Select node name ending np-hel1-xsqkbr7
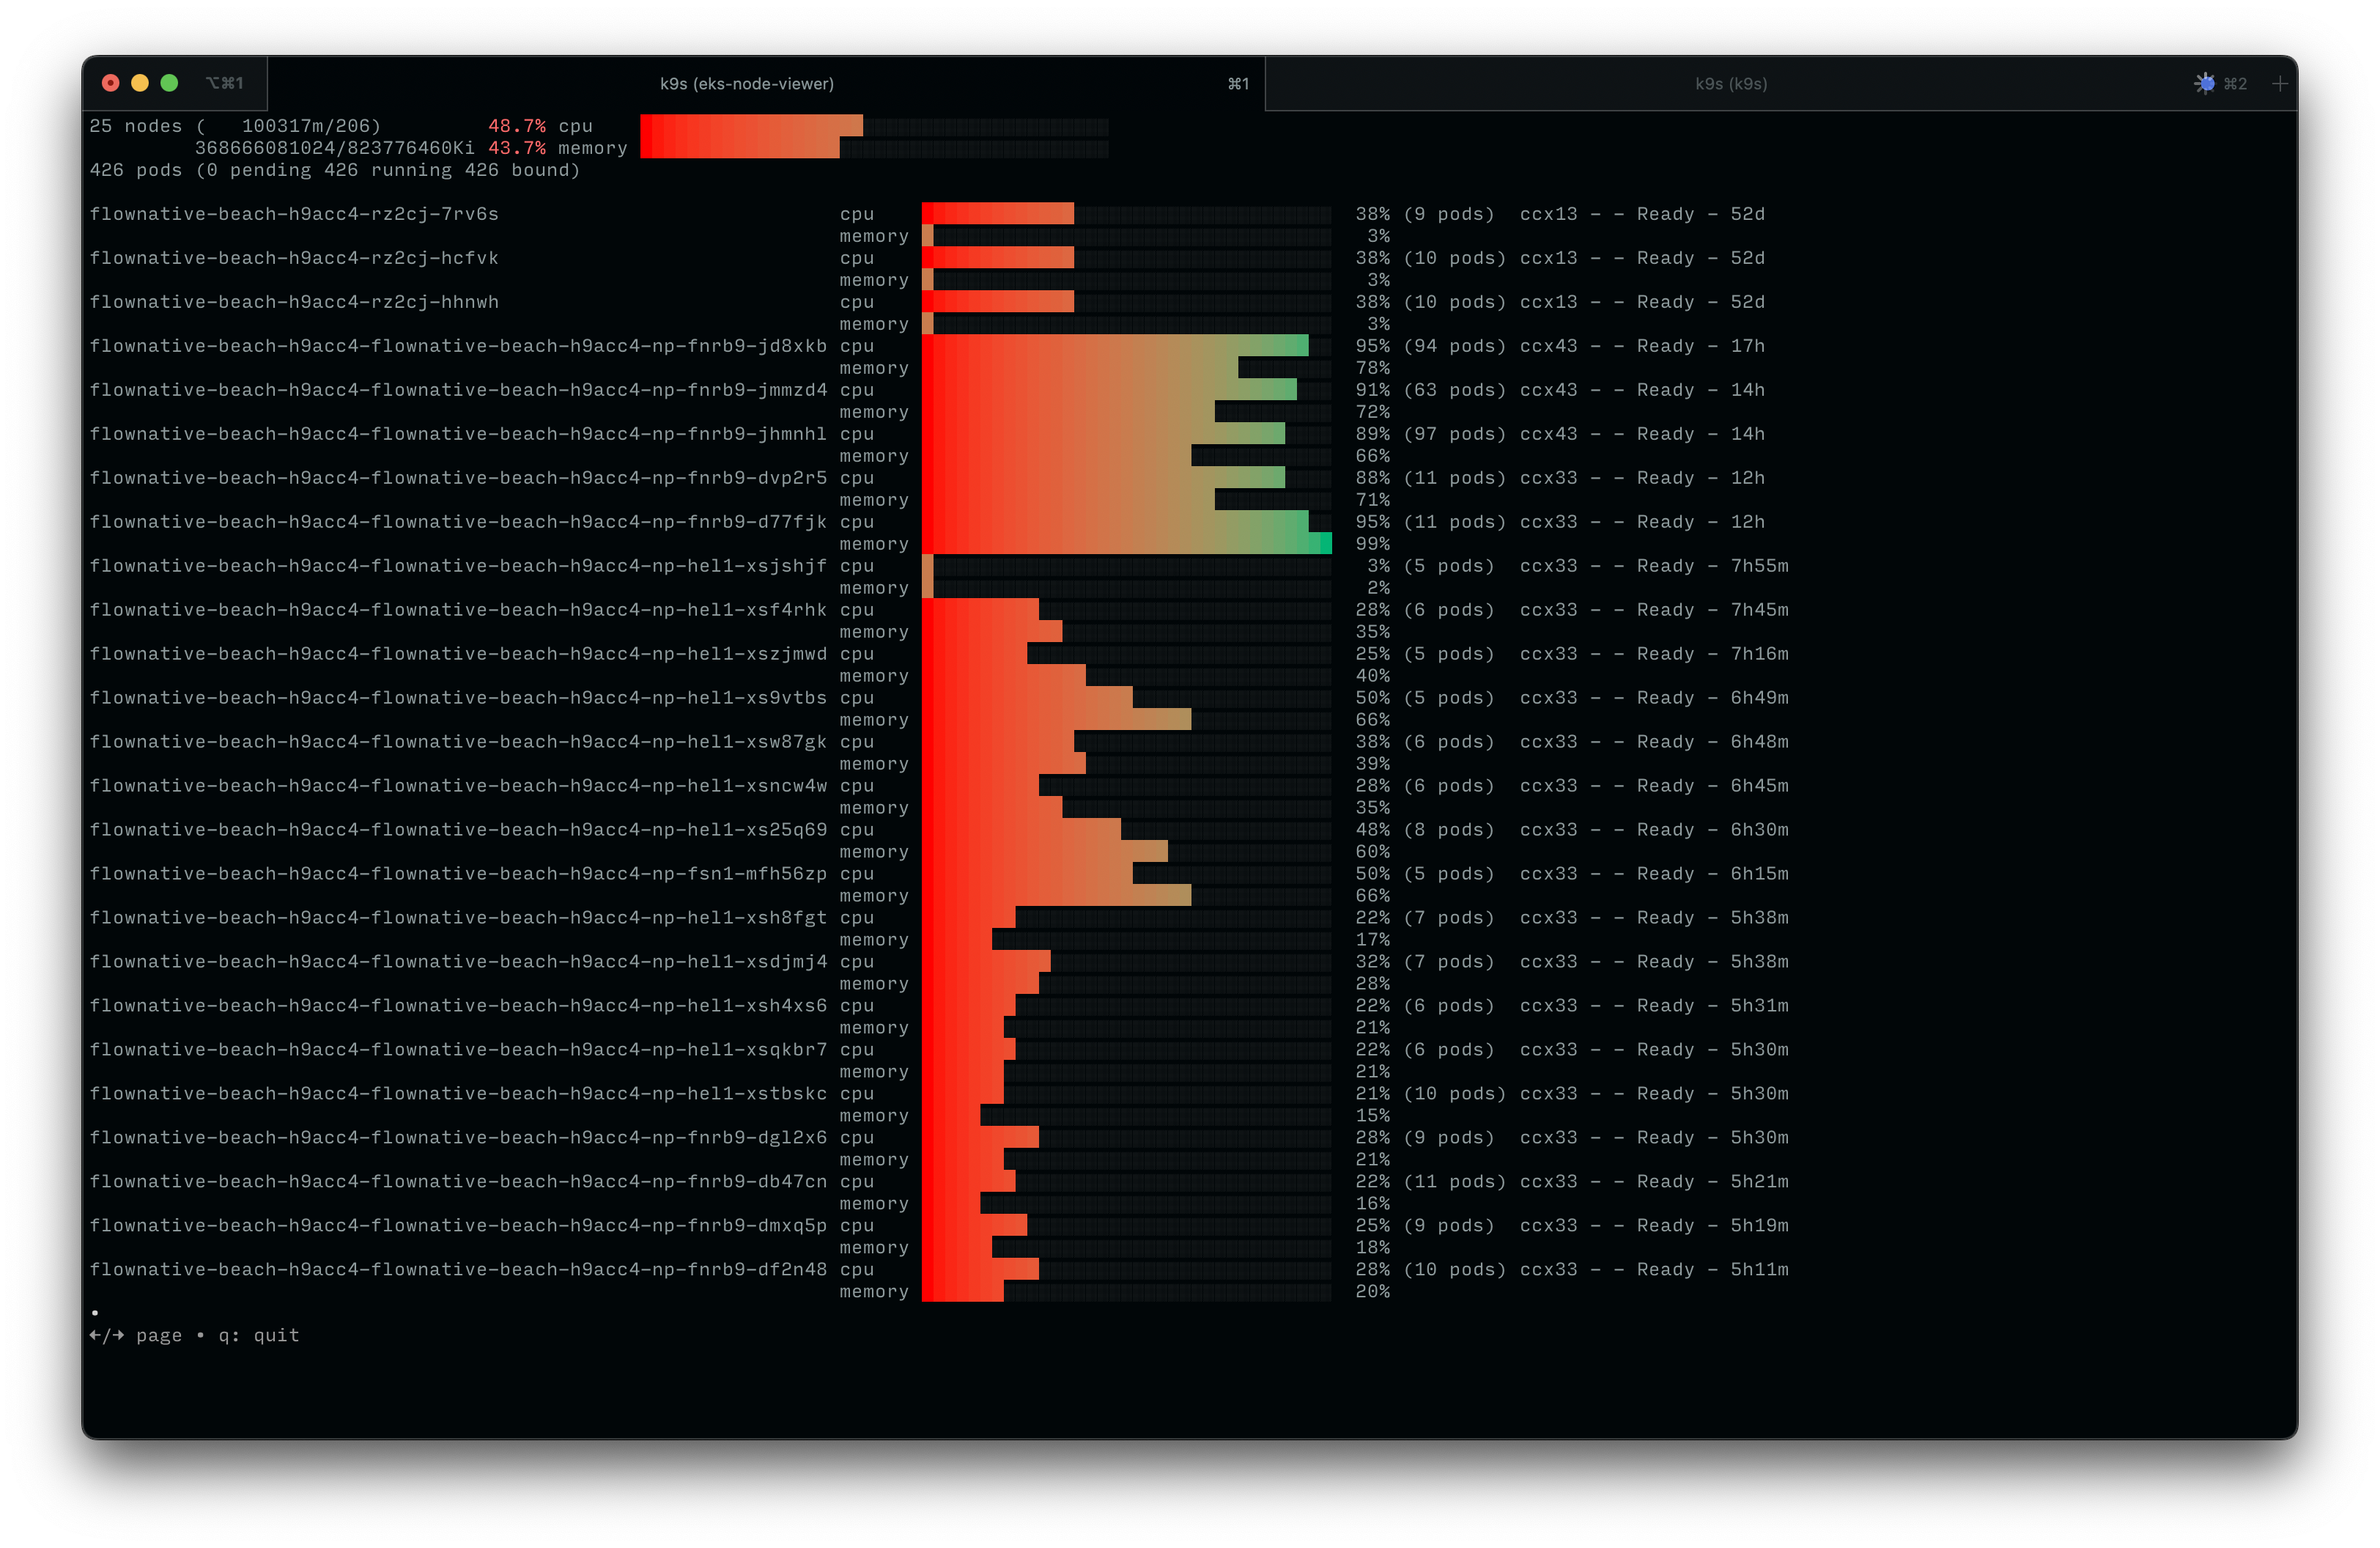 point(458,1050)
